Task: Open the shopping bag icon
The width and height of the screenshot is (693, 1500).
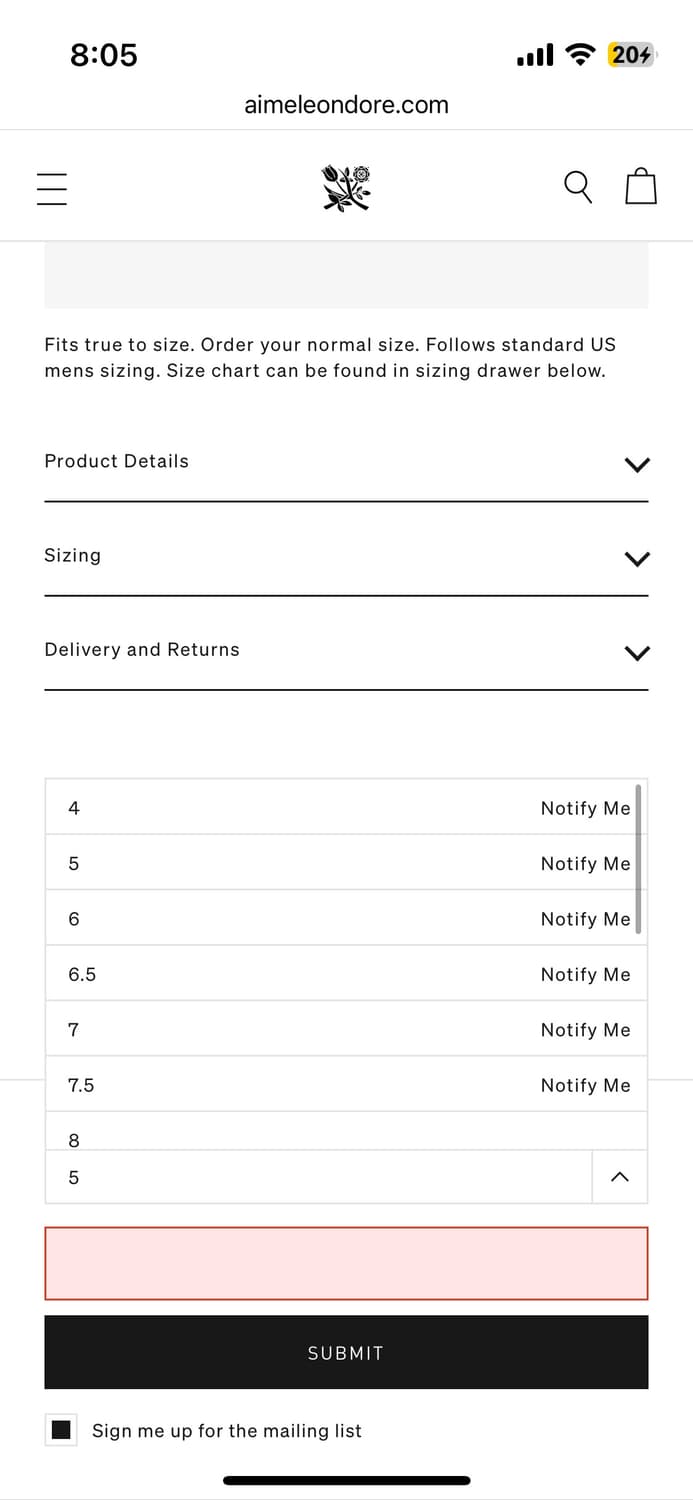Action: click(641, 187)
